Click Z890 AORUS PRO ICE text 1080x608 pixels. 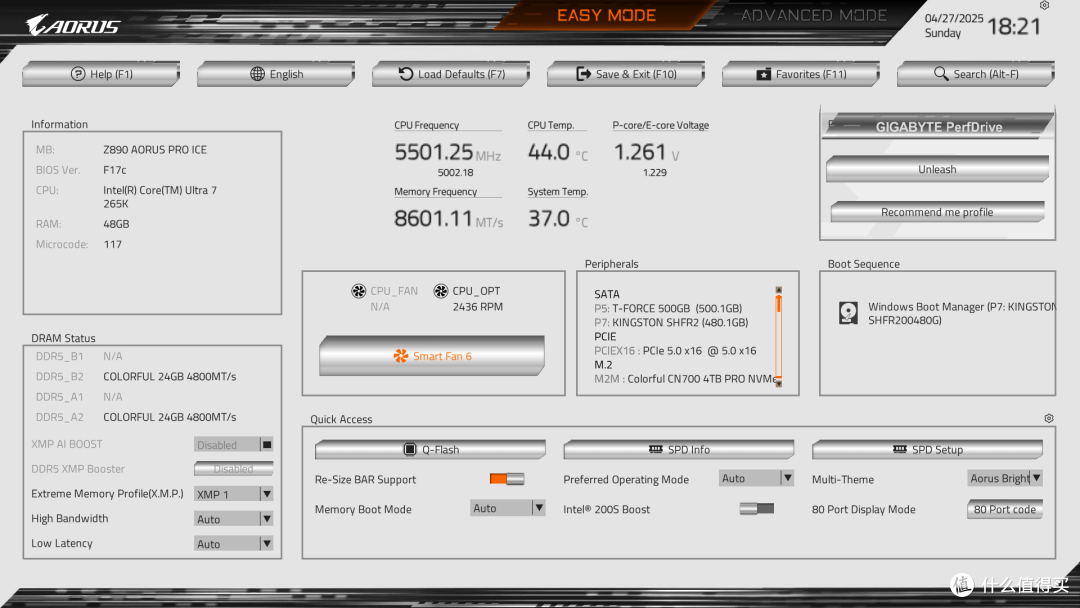click(155, 149)
